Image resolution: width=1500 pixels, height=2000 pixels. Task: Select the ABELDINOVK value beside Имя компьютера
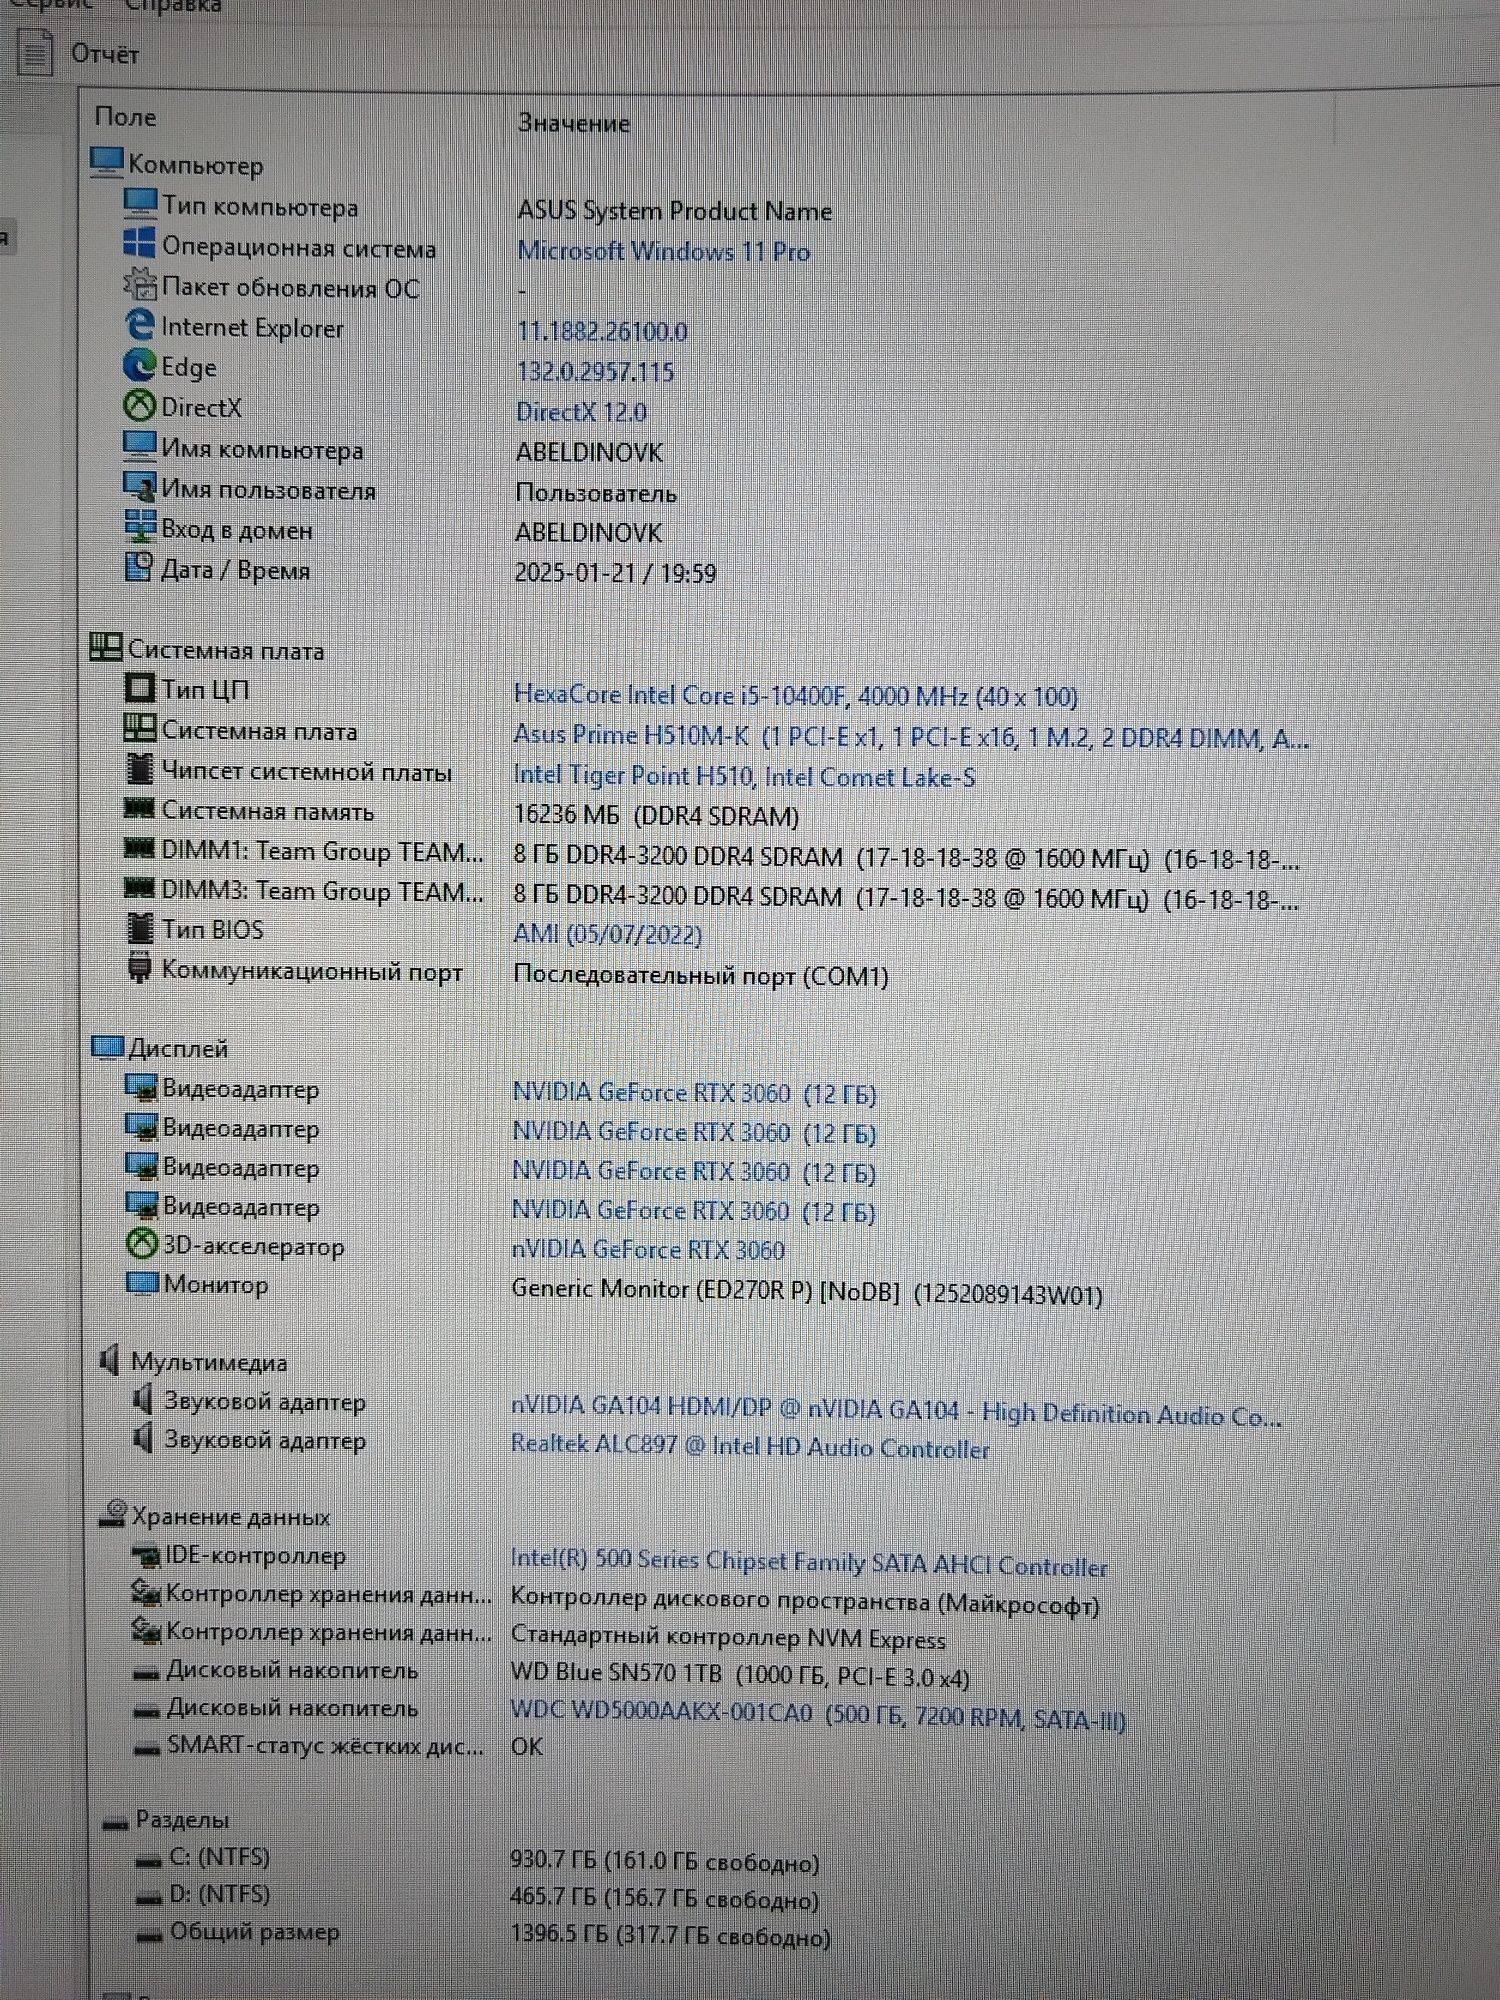(x=589, y=452)
